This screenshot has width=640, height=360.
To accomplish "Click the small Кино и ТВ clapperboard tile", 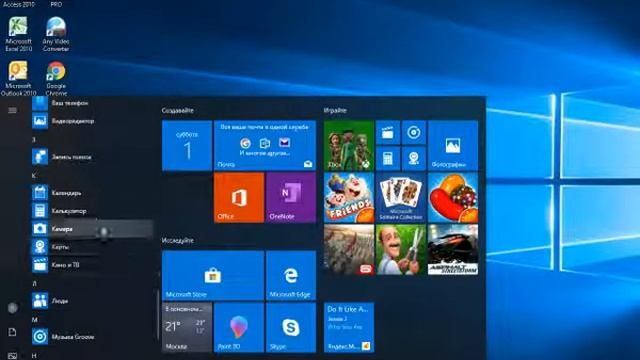I will tap(388, 133).
